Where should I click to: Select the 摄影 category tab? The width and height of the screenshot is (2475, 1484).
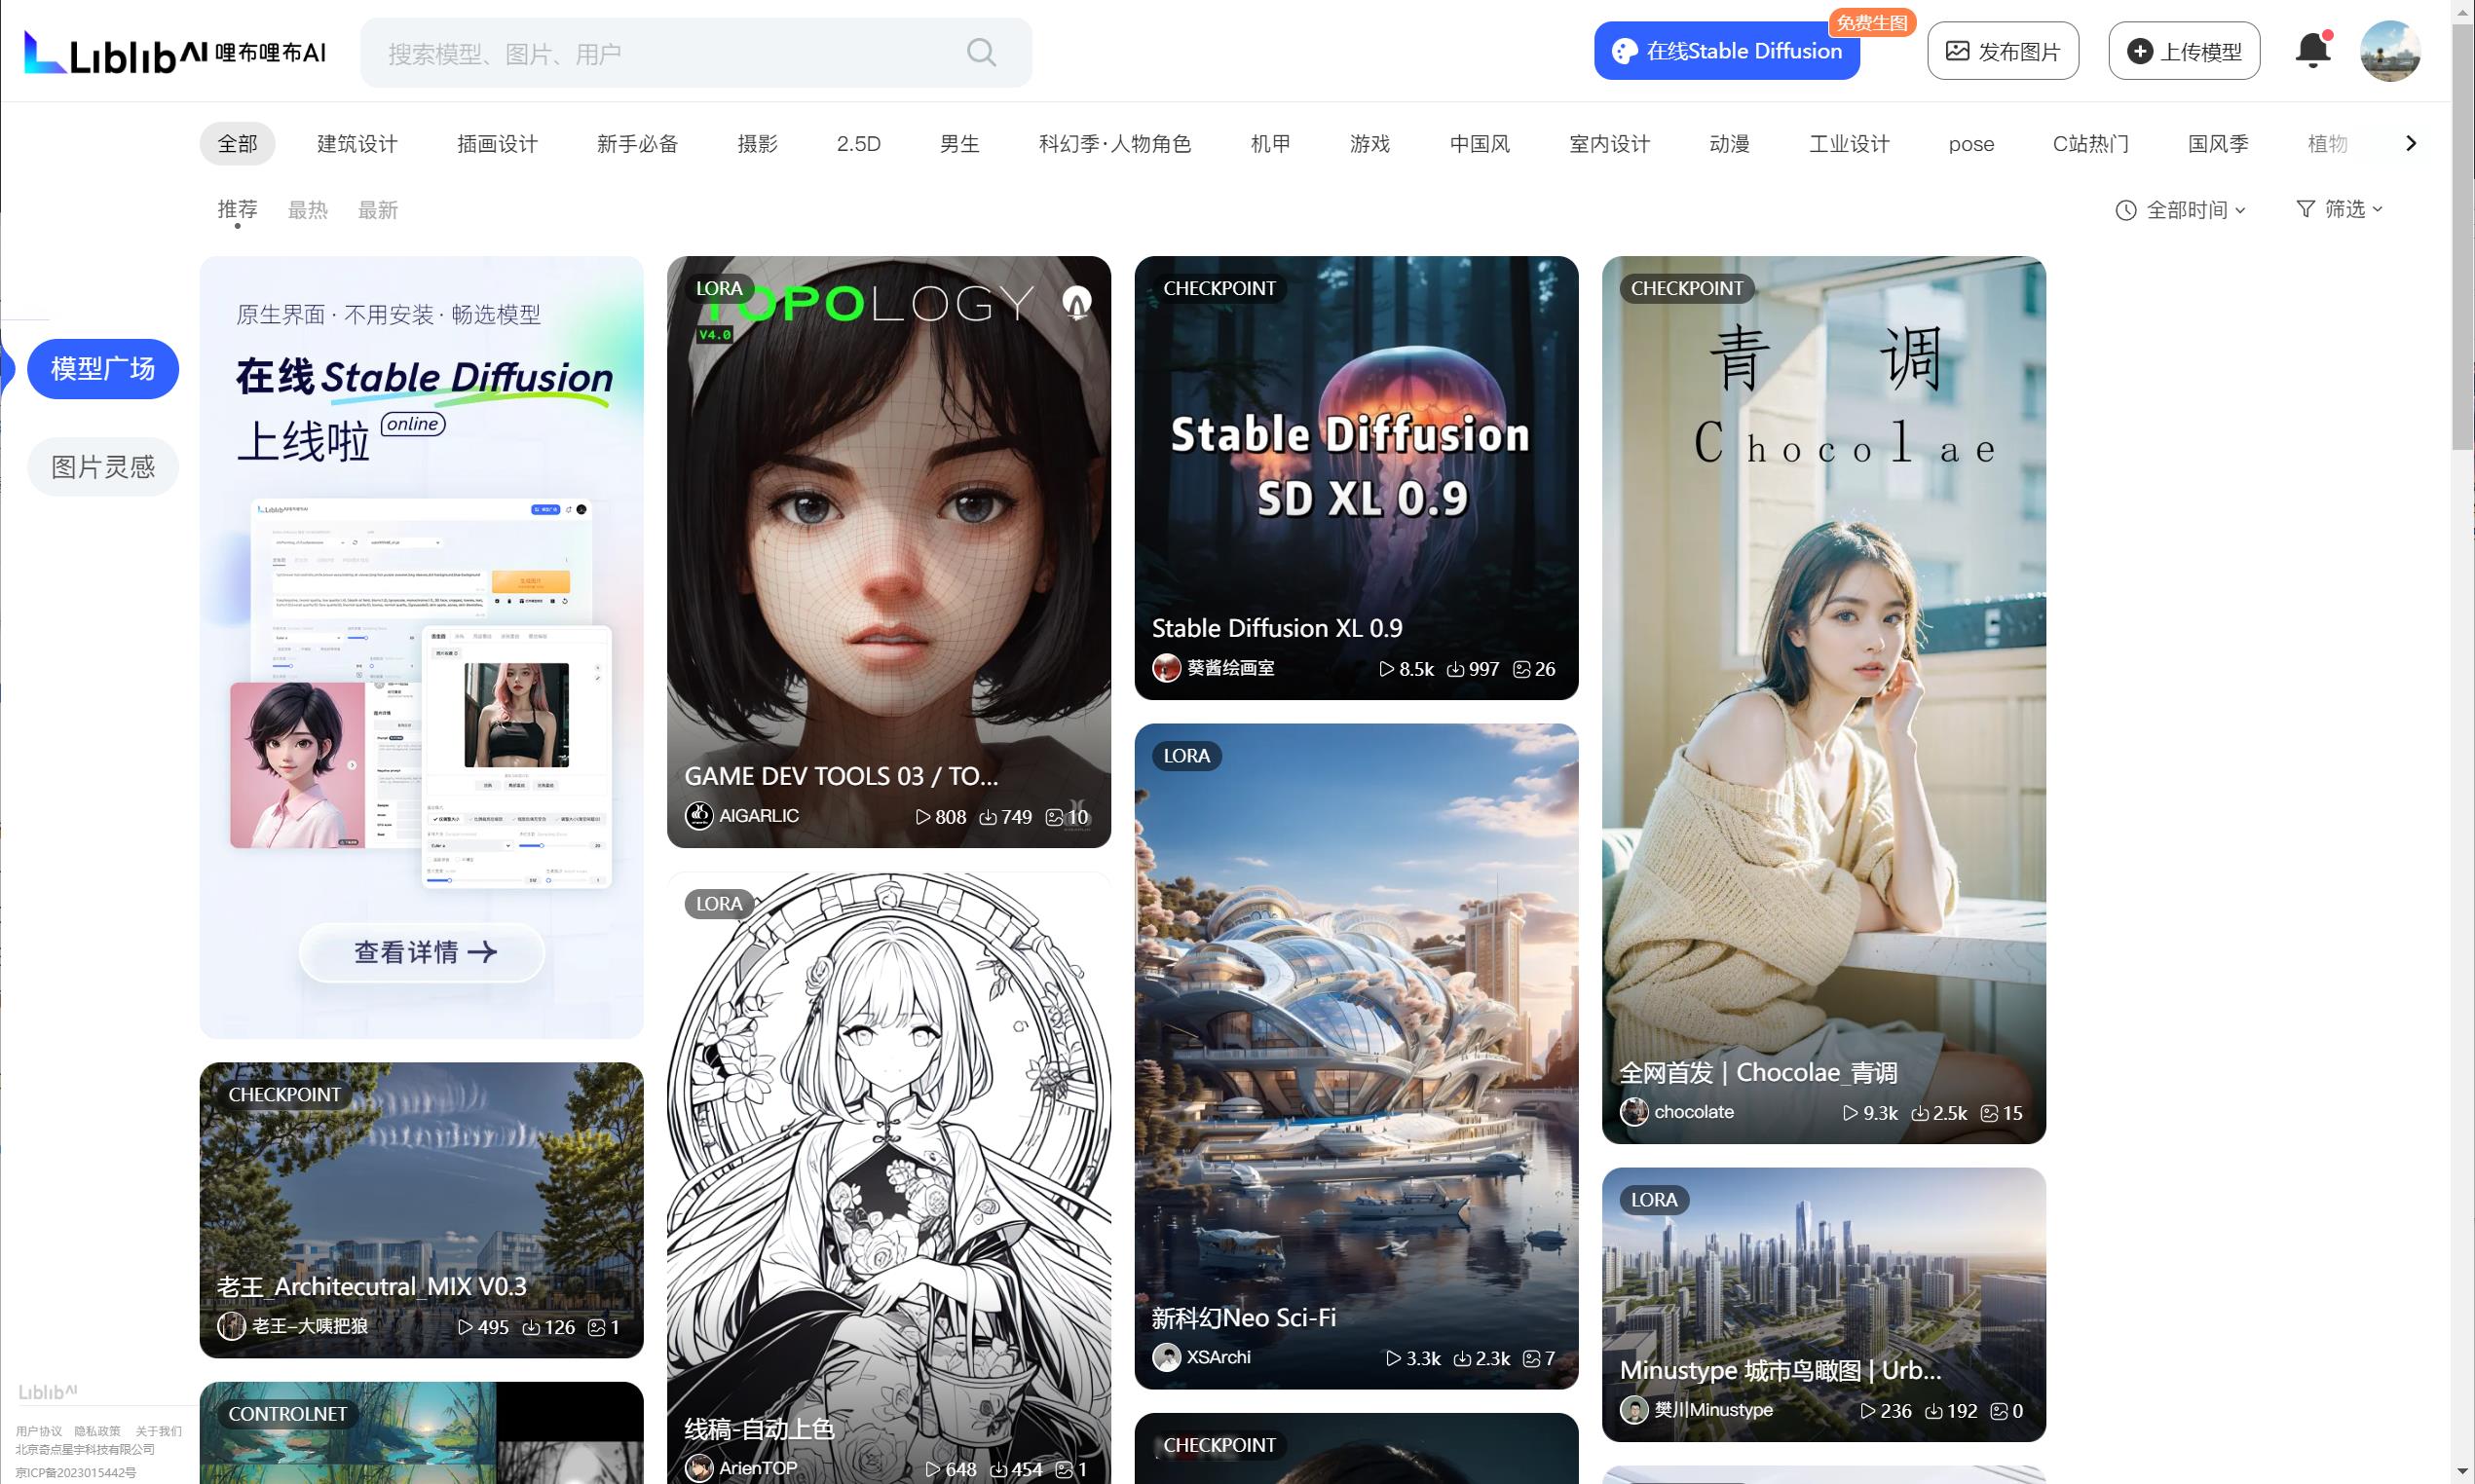[x=757, y=144]
